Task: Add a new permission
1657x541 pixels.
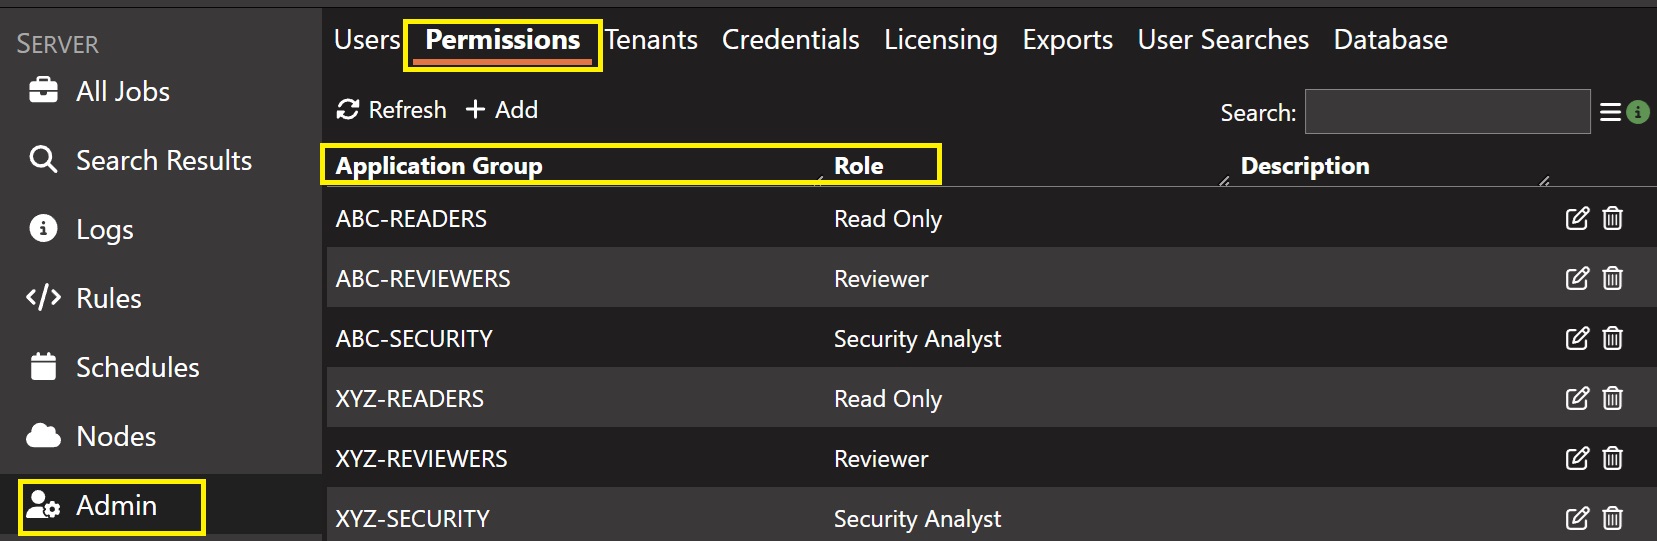Action: pyautogui.click(x=502, y=110)
